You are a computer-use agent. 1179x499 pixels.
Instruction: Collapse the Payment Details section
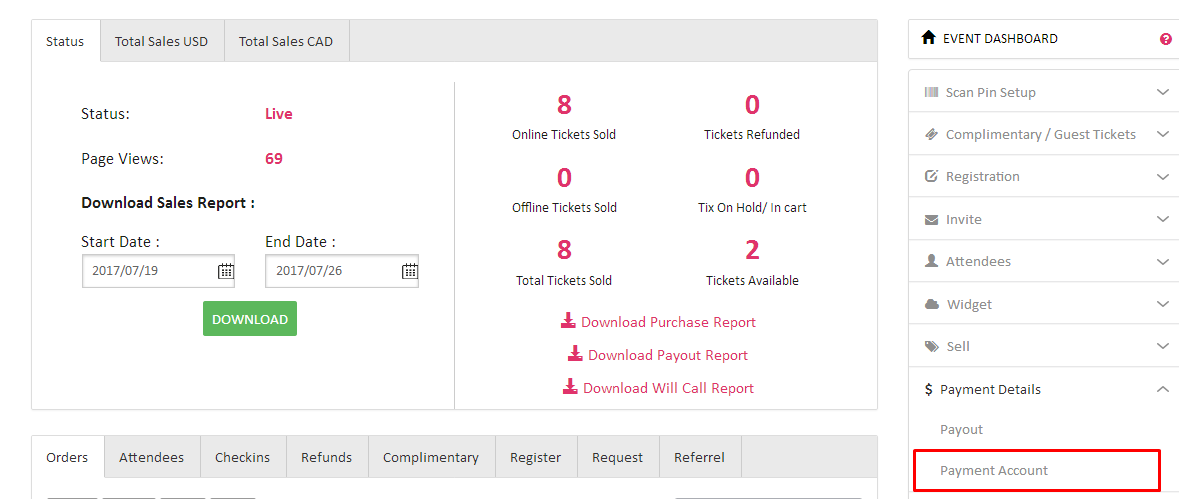(1162, 389)
